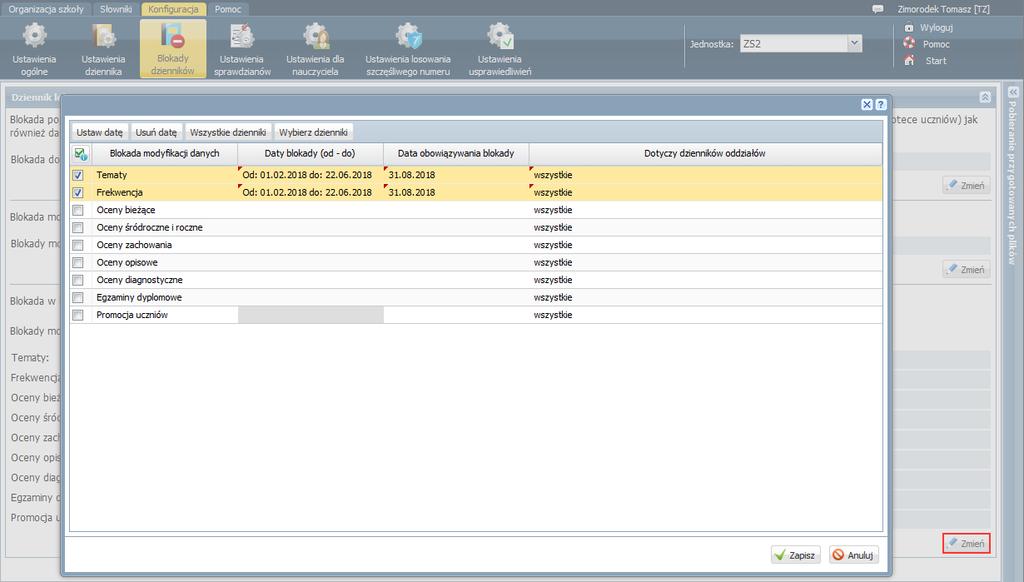Image resolution: width=1024 pixels, height=582 pixels.
Task: Click Tematy 31.08.2018 effective date cell
Action: point(456,175)
